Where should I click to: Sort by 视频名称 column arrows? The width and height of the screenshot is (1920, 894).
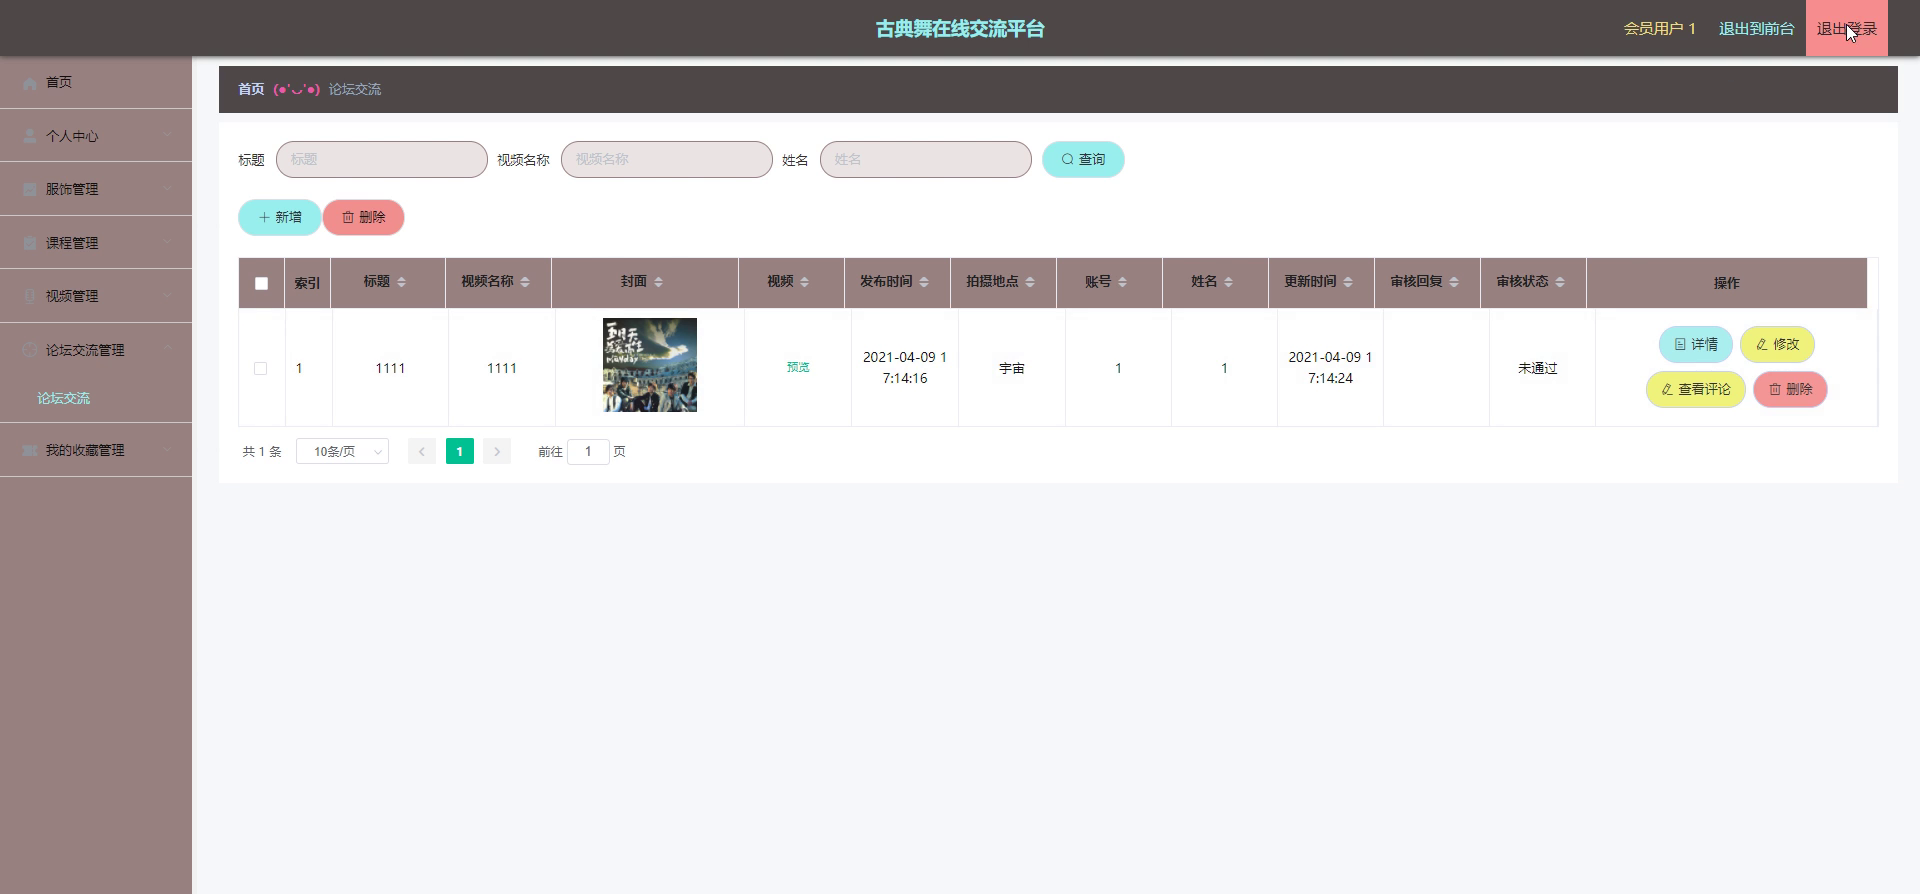click(x=525, y=282)
